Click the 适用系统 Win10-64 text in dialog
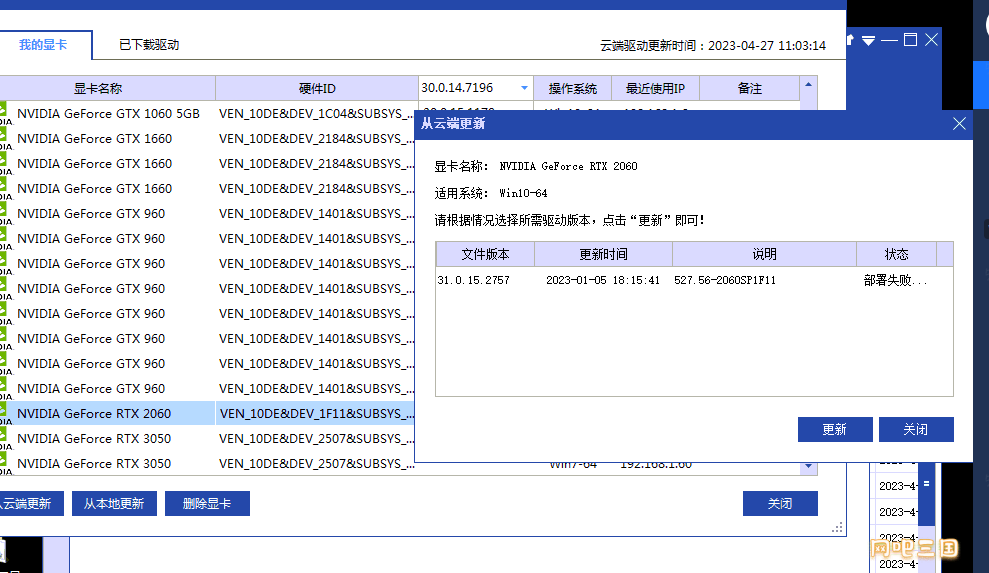The width and height of the screenshot is (989, 573). coord(491,193)
